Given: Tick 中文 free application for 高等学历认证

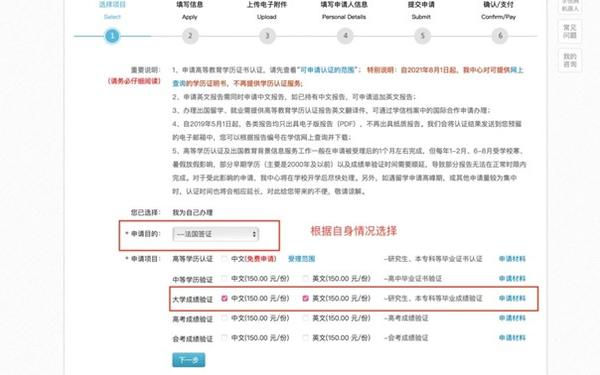Looking at the screenshot, I should pyautogui.click(x=224, y=259).
